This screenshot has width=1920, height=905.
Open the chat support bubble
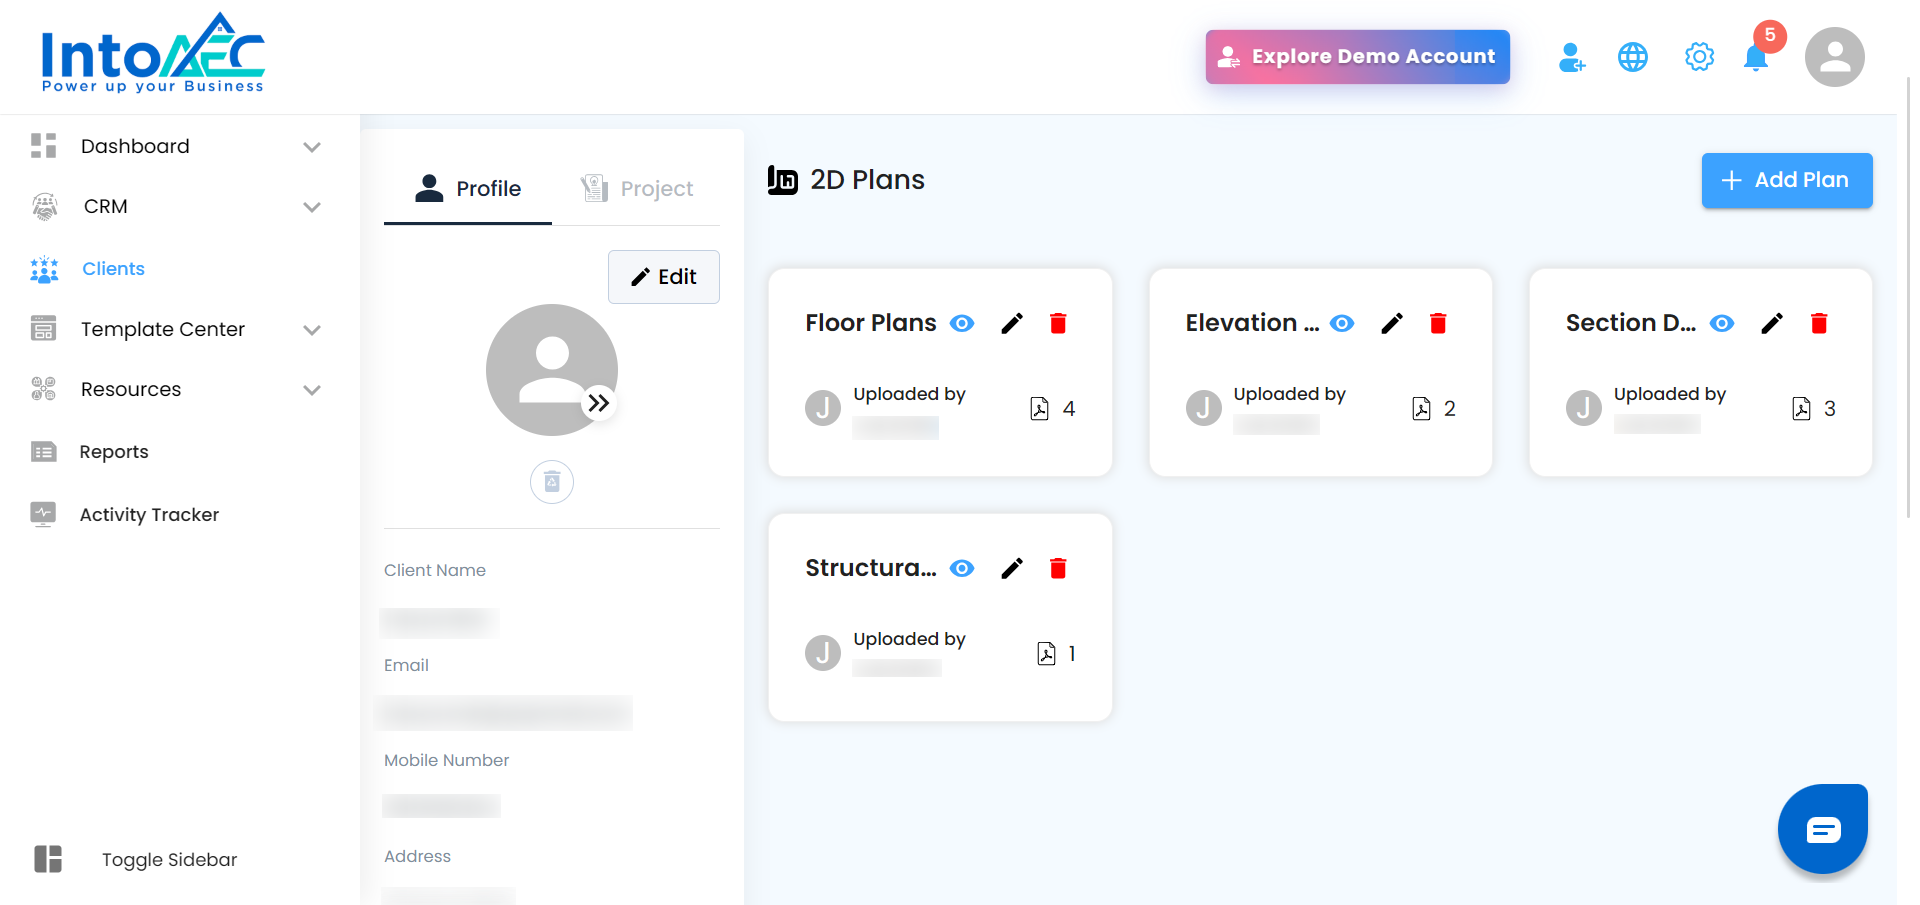coord(1822,829)
